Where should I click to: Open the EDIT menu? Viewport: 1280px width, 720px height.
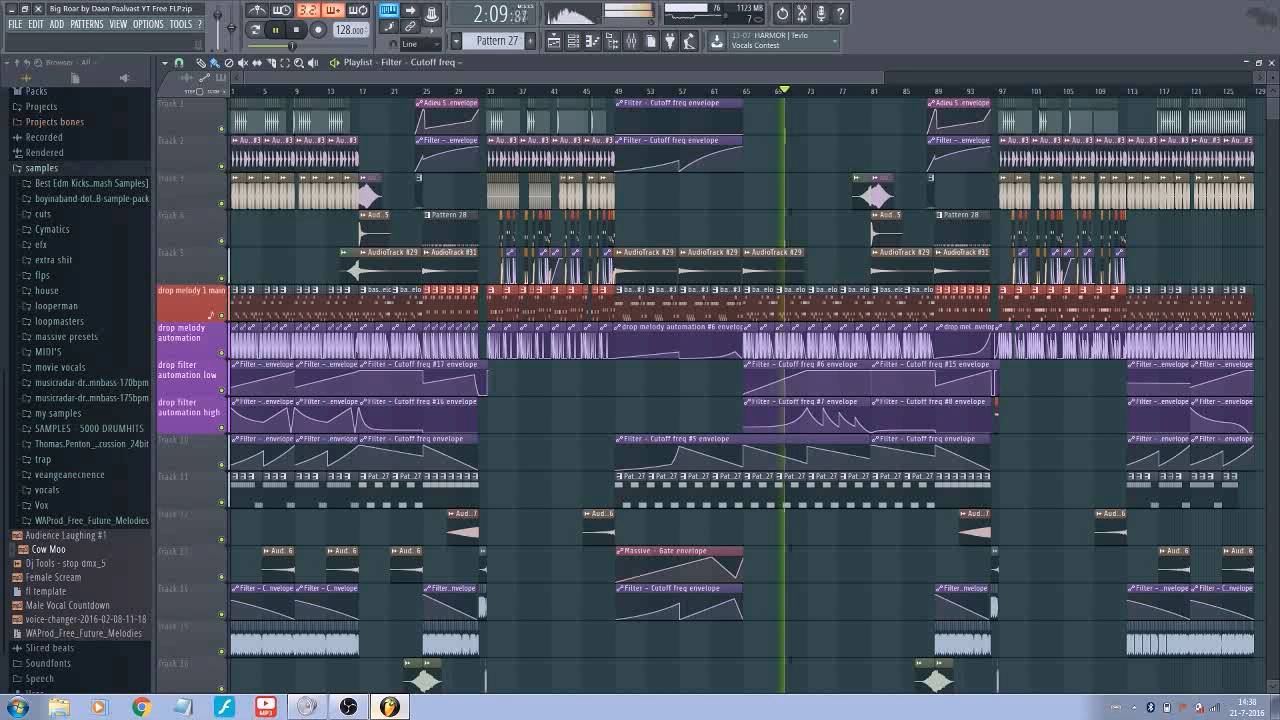36,24
